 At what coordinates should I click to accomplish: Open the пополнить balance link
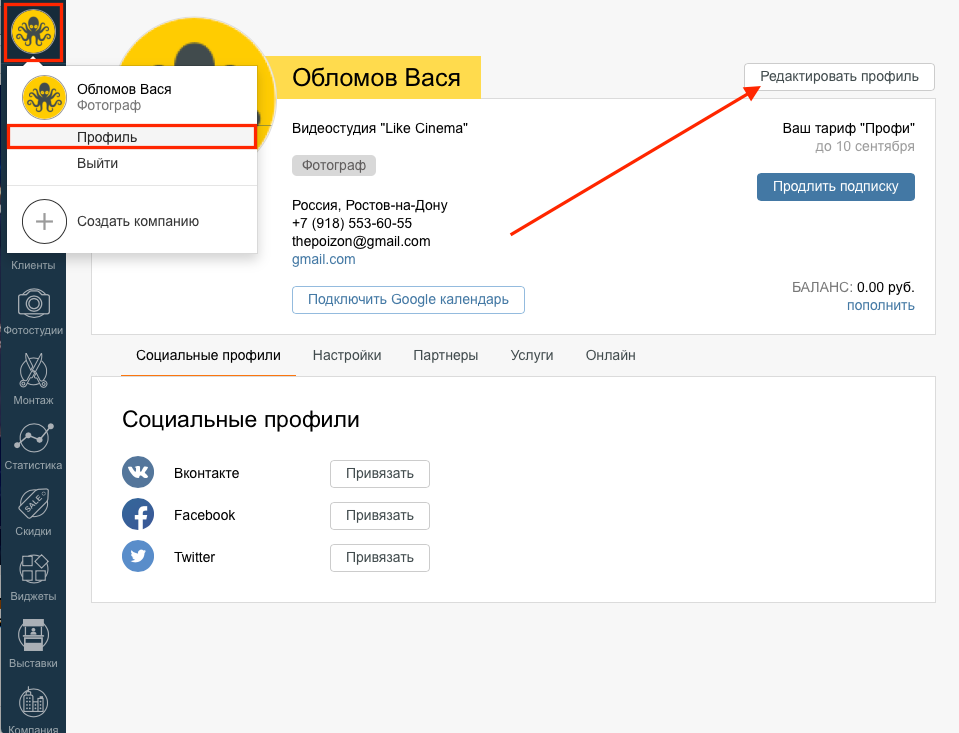(881, 305)
